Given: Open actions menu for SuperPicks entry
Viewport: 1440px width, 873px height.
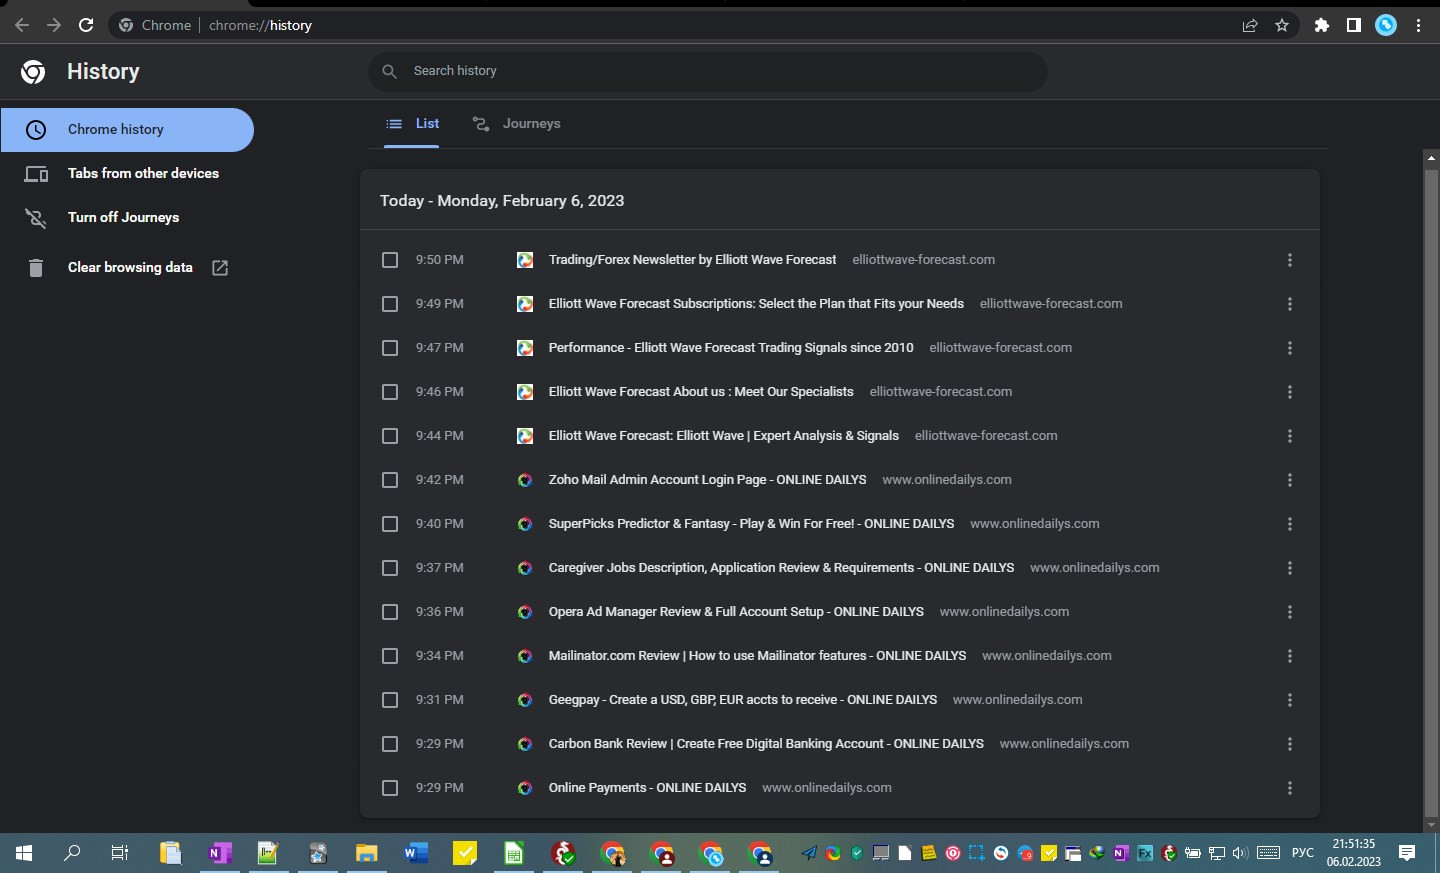Looking at the screenshot, I should tap(1290, 524).
